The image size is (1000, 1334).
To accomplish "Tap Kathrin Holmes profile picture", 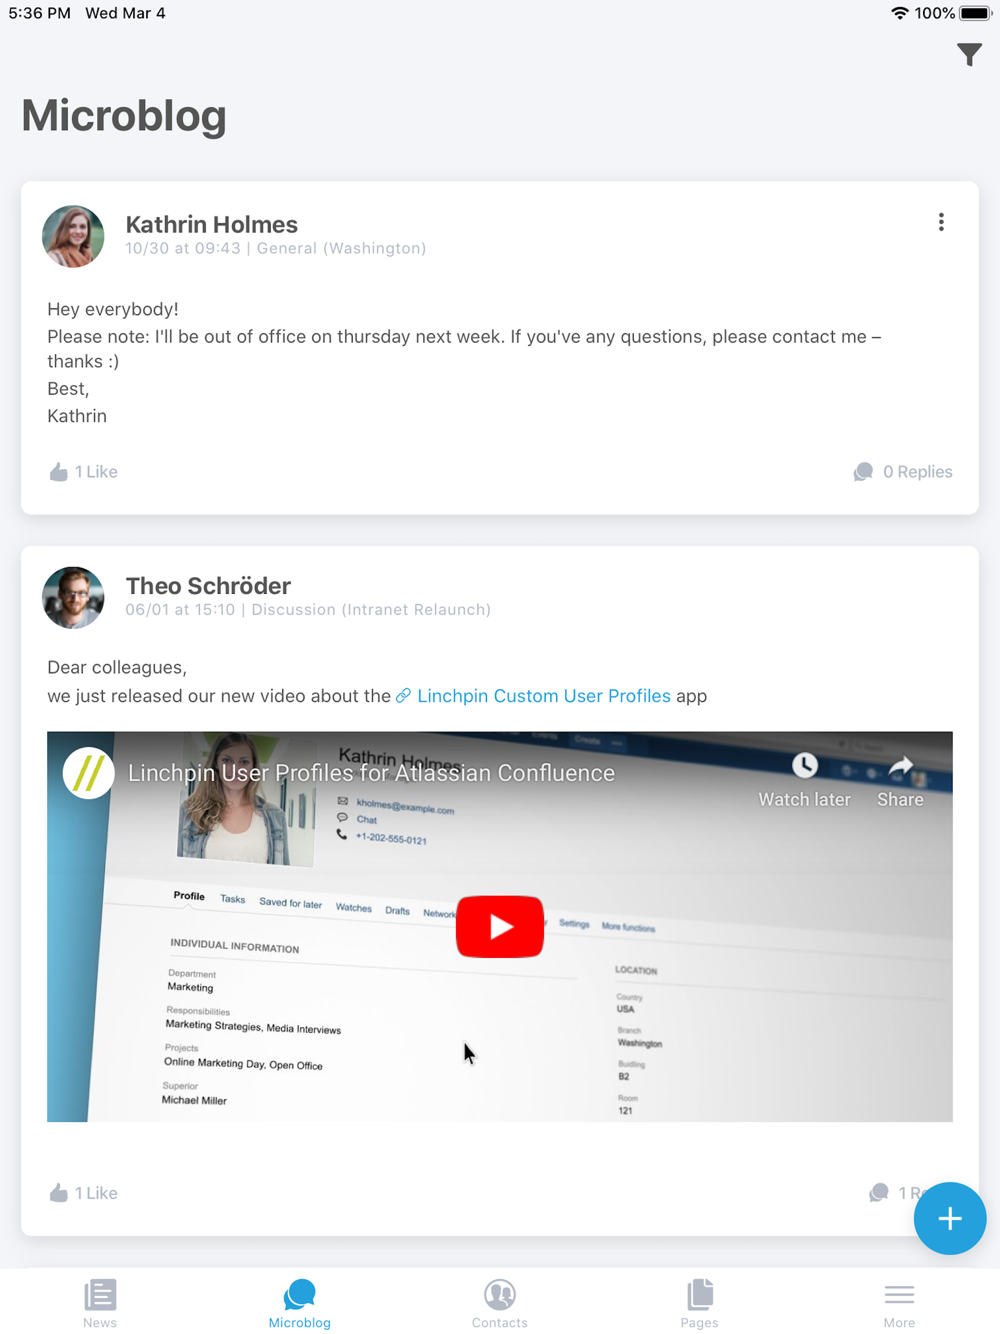I will click(x=73, y=236).
